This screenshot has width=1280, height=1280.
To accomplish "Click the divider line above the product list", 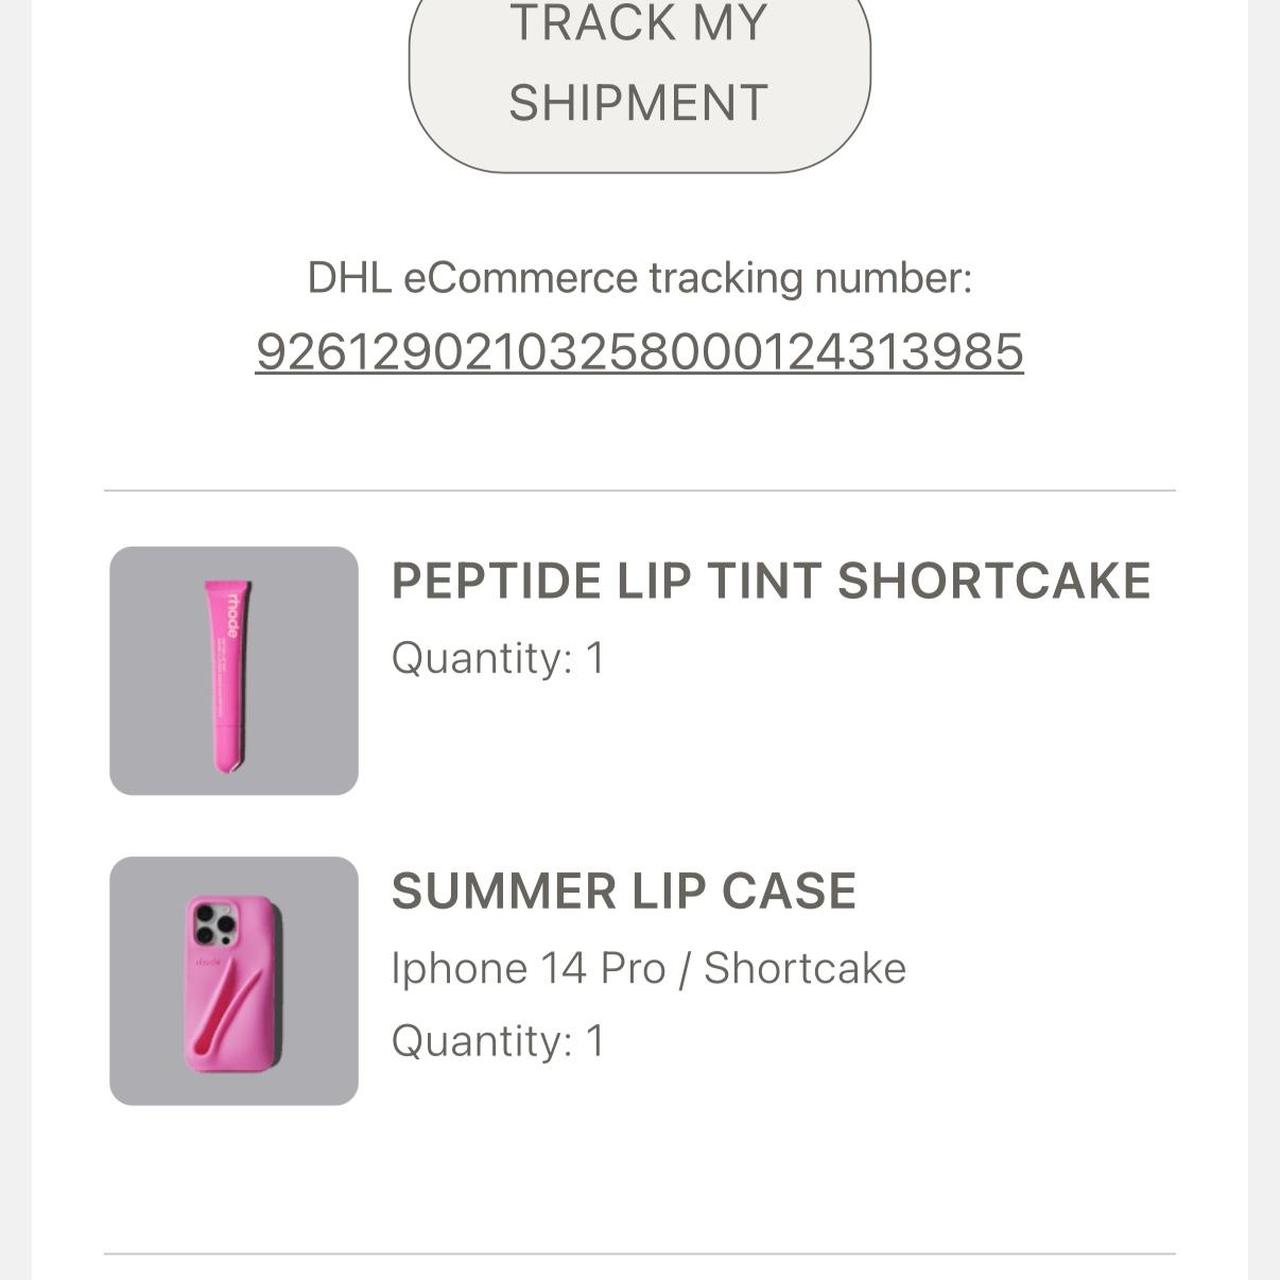I will [640, 489].
